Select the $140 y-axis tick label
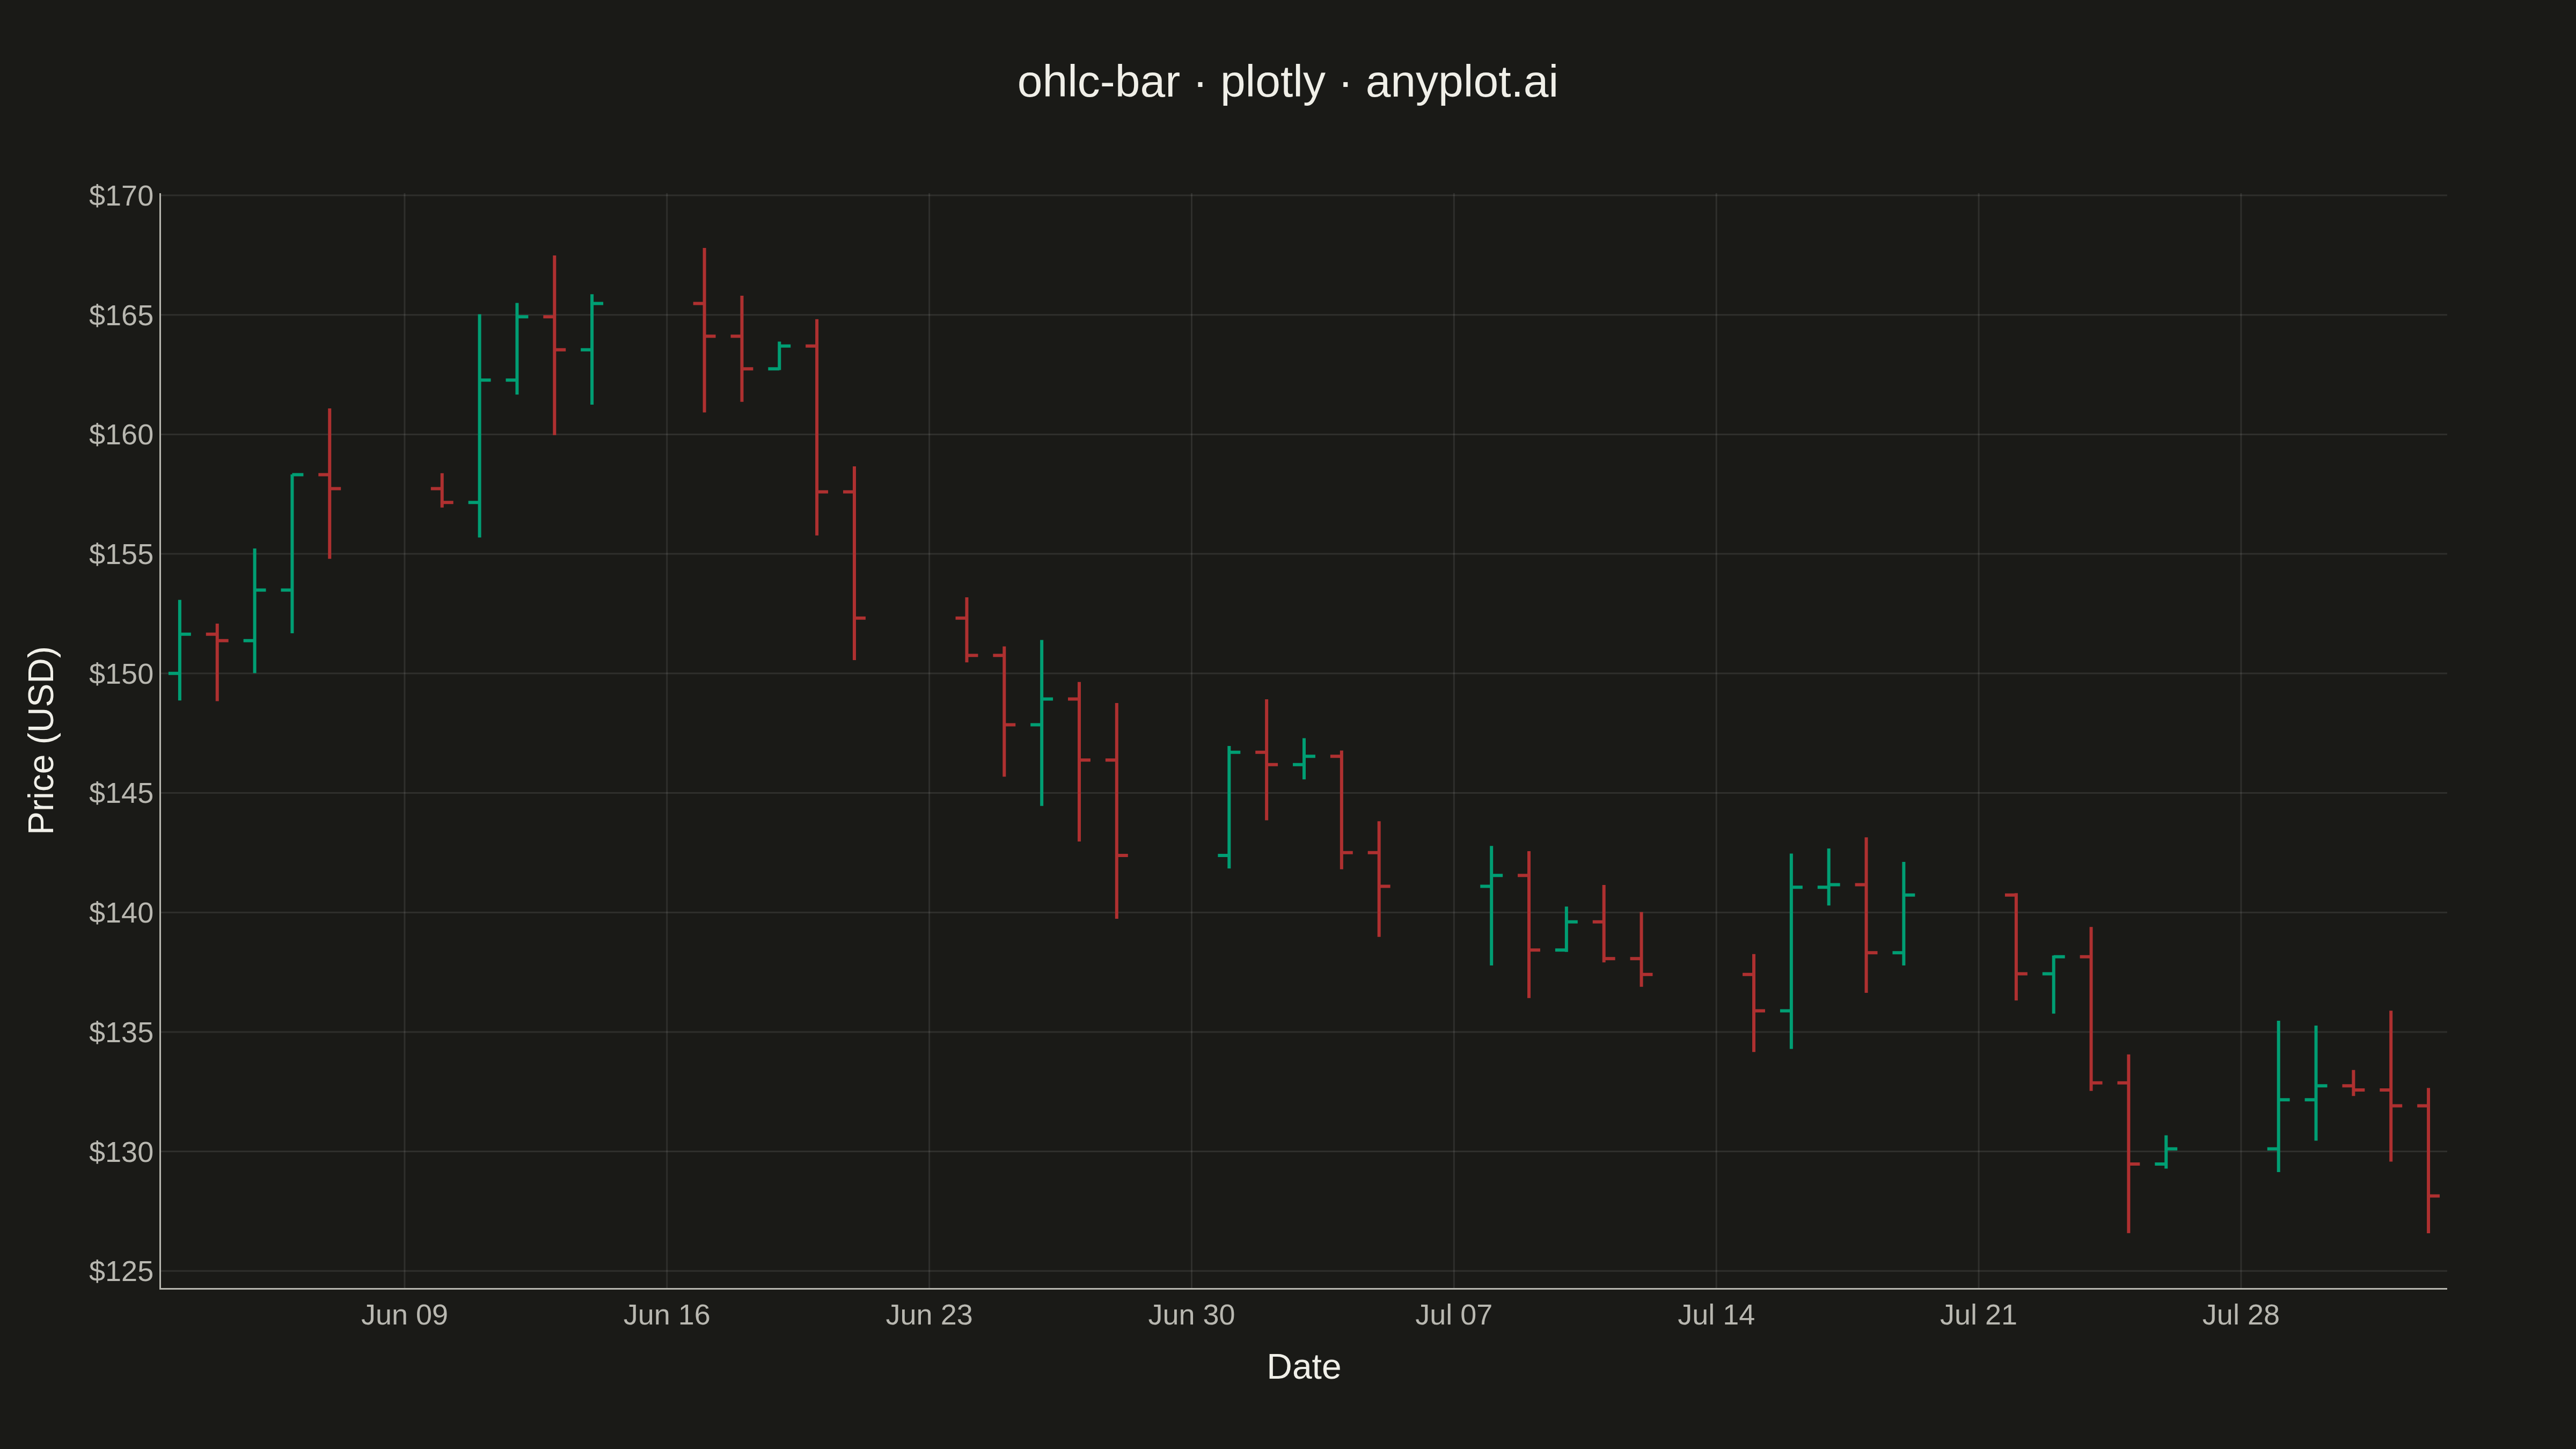This screenshot has width=2576, height=1449. point(121,913)
